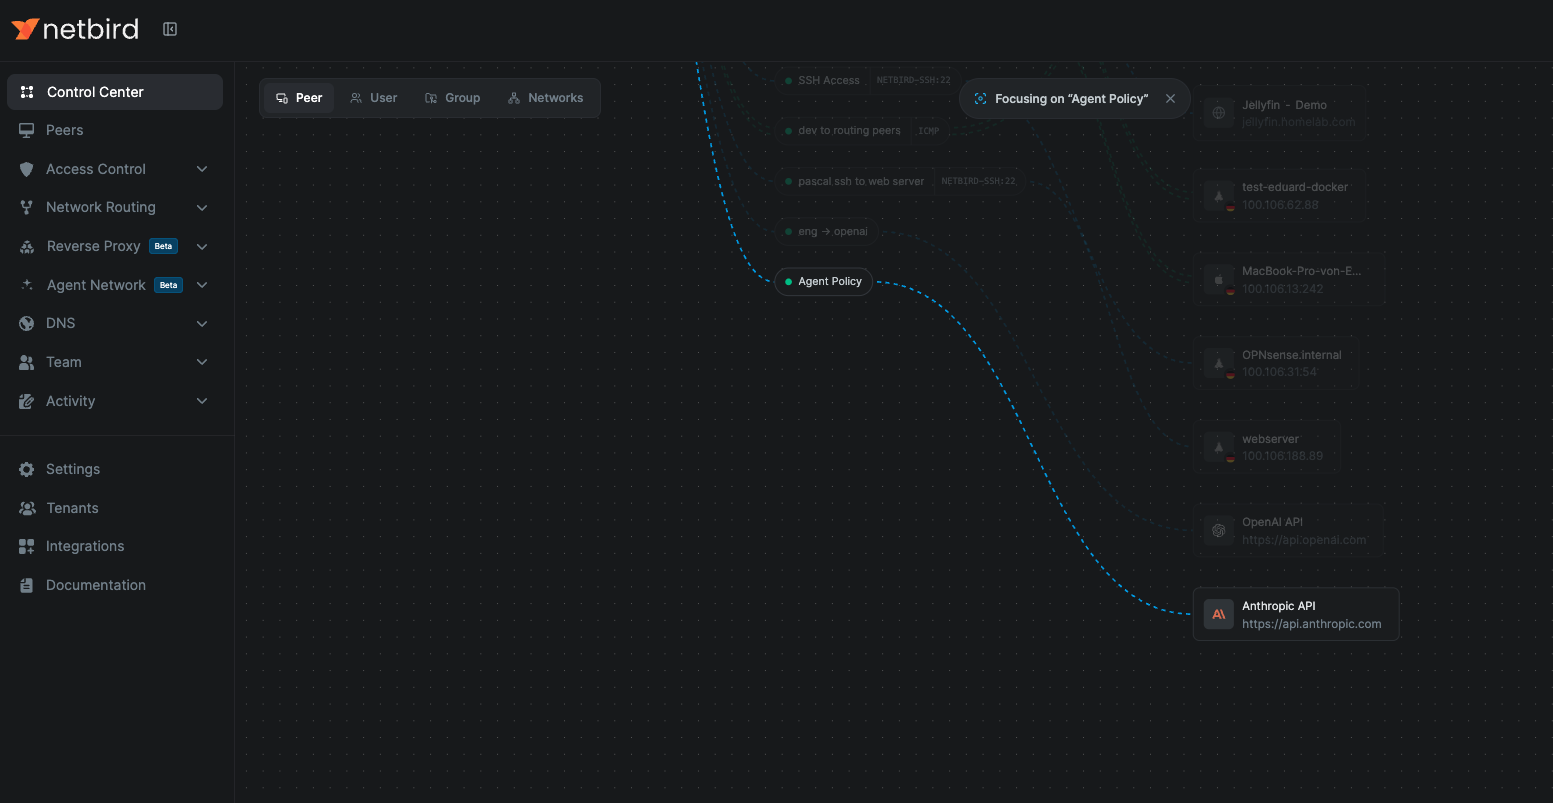Select the Agent Policy node
The image size is (1553, 803).
[823, 282]
